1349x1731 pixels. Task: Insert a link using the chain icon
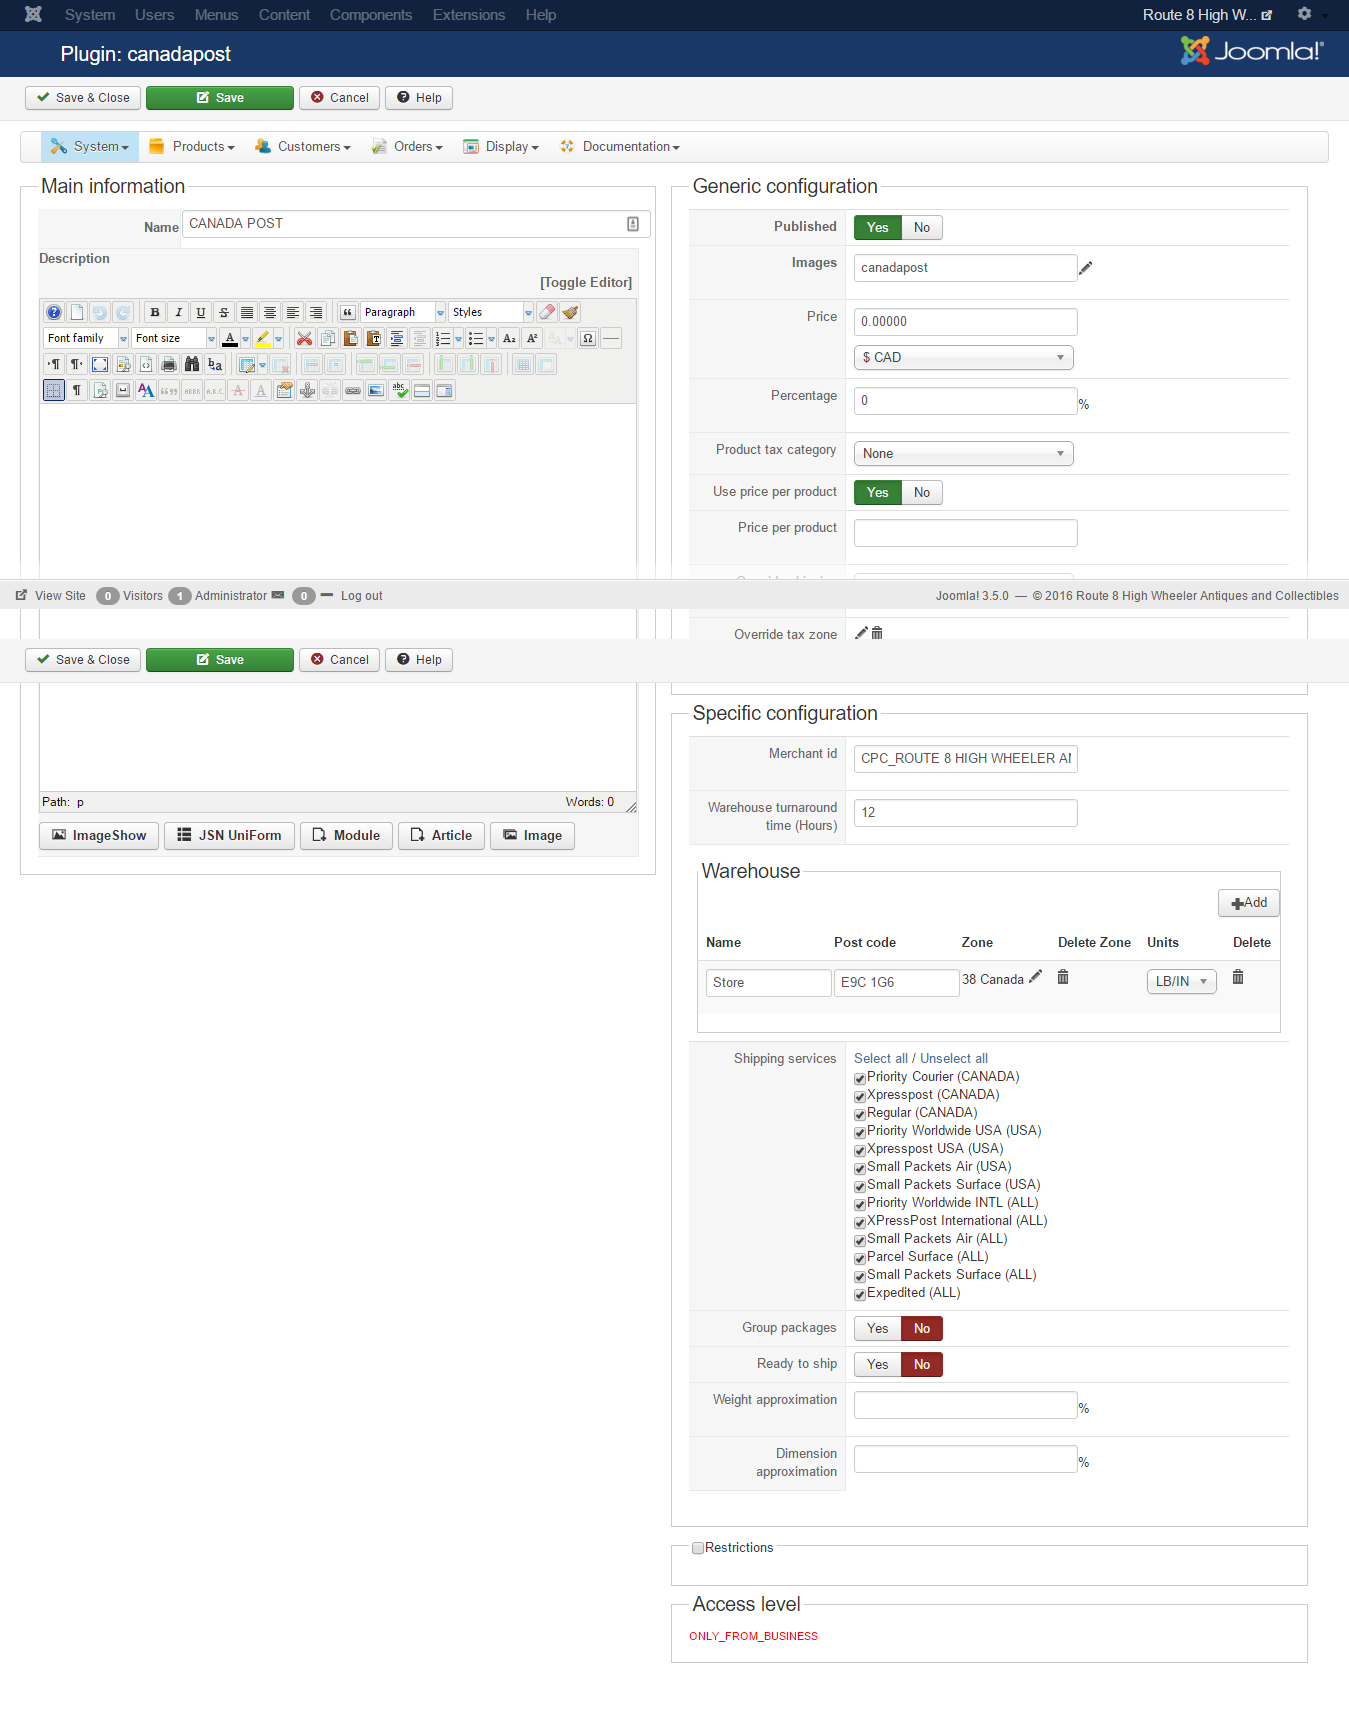353,391
